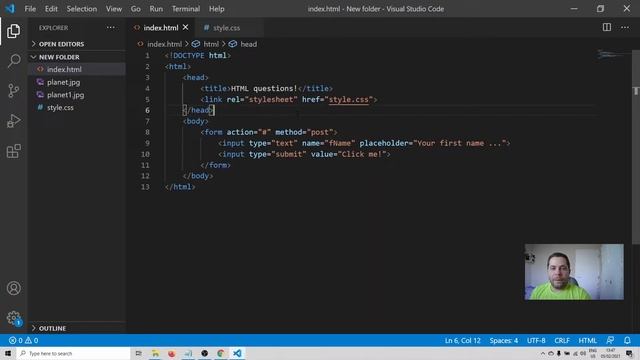Image resolution: width=640 pixels, height=360 pixels.
Task: Click the editor vertical scrollbar
Action: click(x=636, y=147)
